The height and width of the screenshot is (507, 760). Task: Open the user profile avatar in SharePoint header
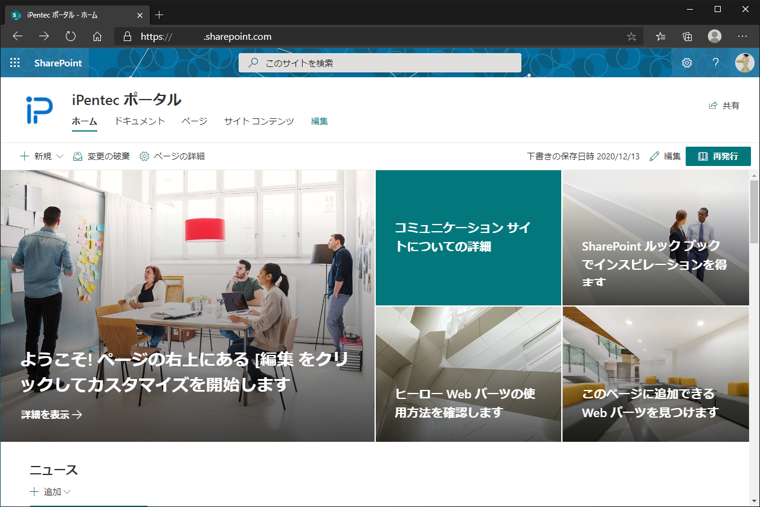[744, 63]
